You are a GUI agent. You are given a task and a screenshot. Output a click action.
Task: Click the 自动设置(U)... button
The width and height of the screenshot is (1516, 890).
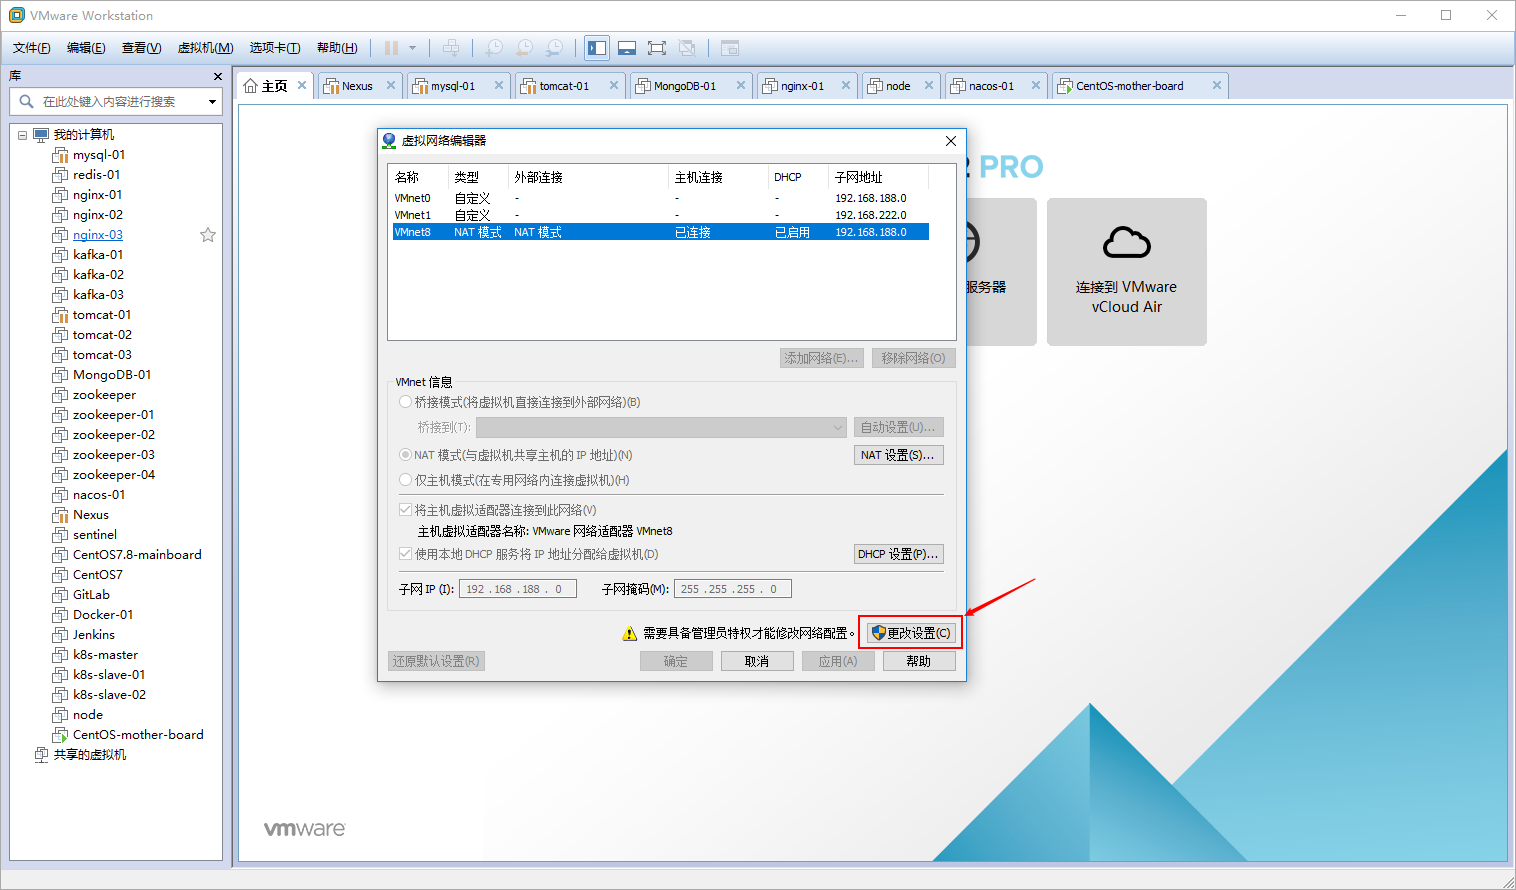[898, 427]
